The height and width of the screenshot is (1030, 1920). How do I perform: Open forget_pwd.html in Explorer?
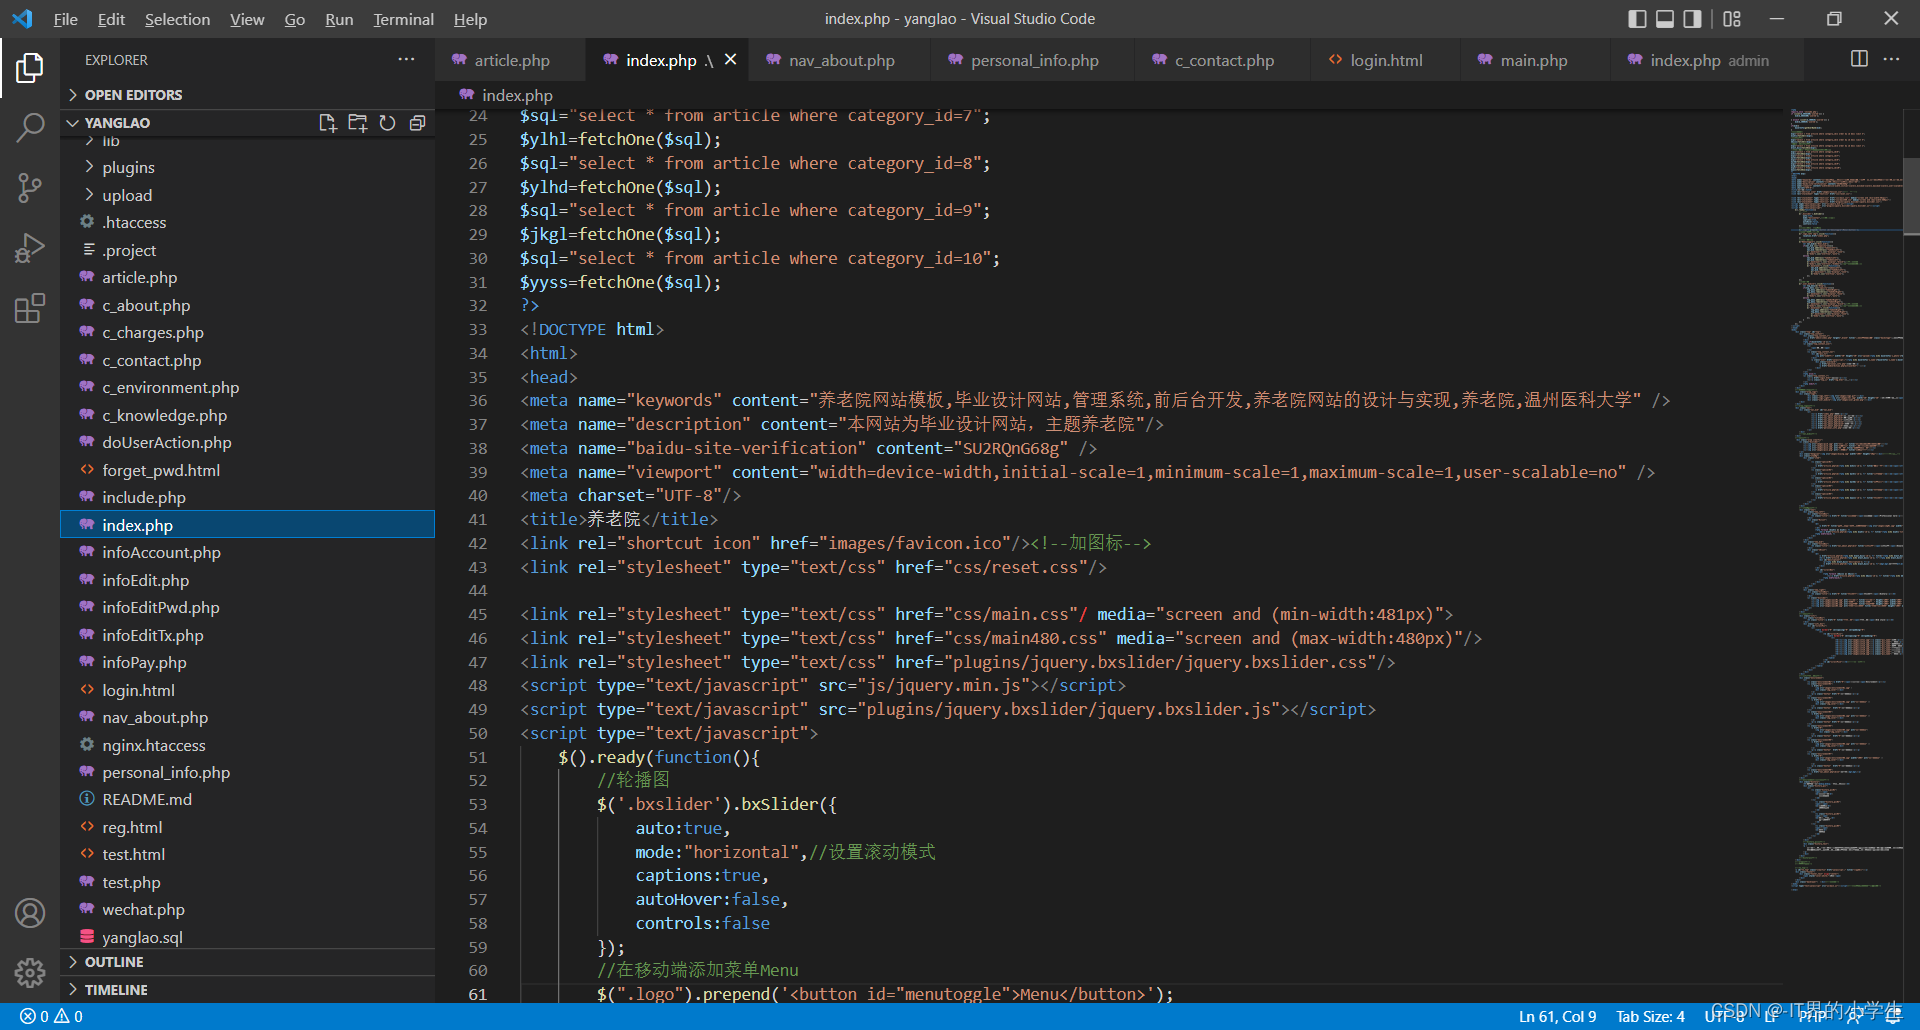[247, 470]
